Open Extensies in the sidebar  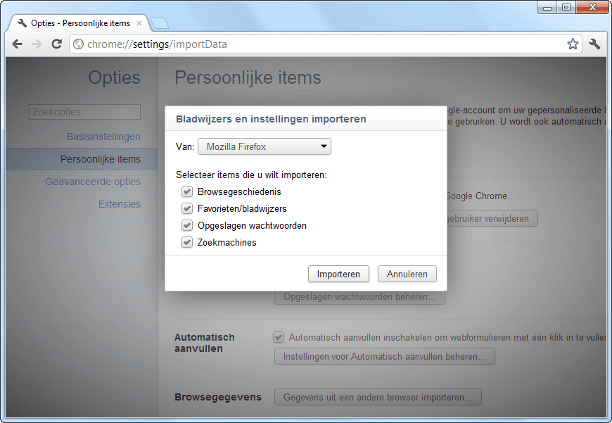tap(119, 204)
